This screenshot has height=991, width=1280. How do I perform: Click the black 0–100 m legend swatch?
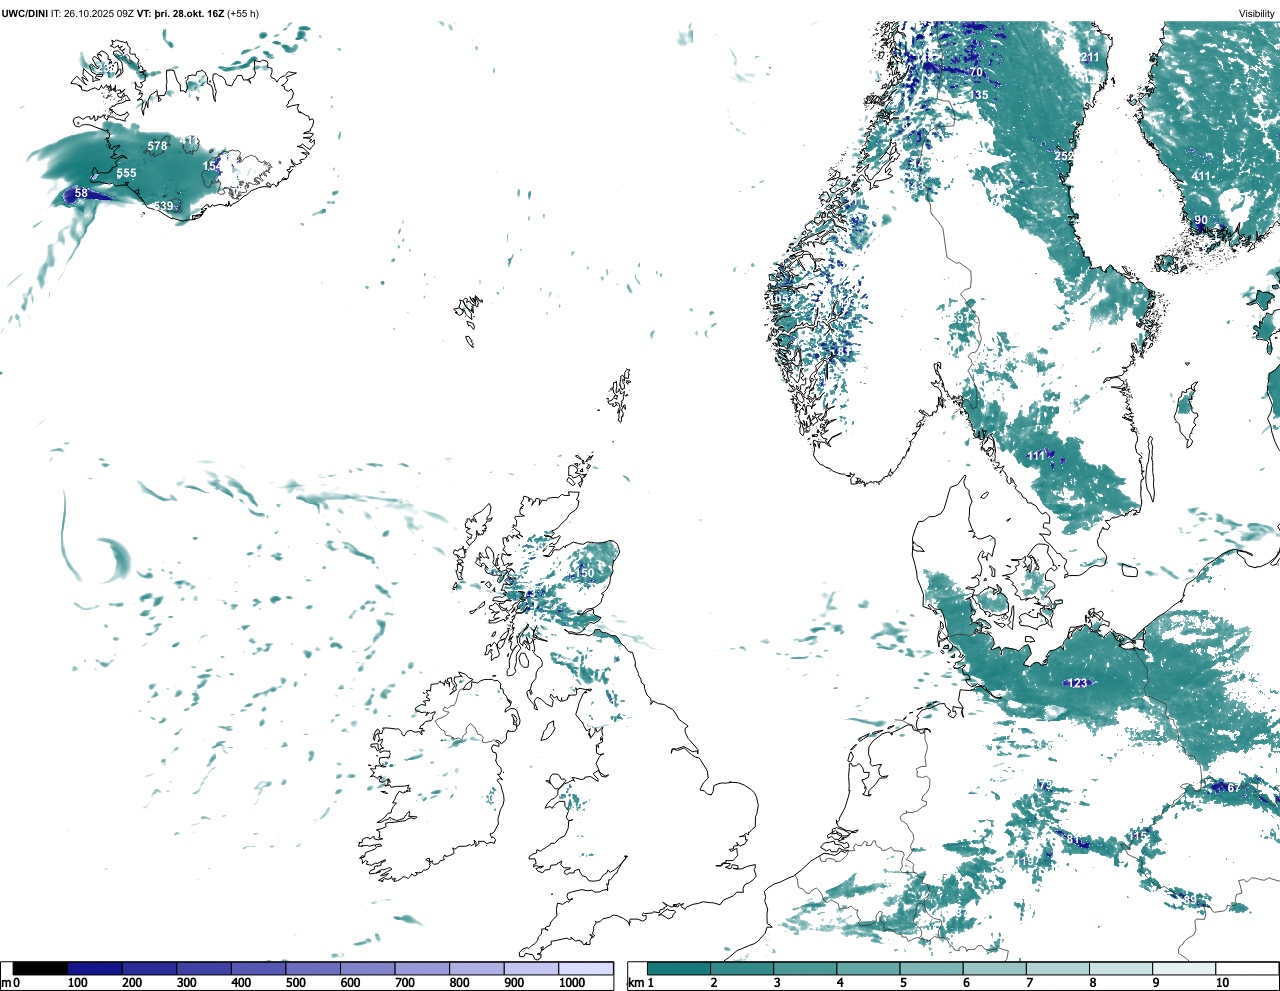pyautogui.click(x=40, y=968)
